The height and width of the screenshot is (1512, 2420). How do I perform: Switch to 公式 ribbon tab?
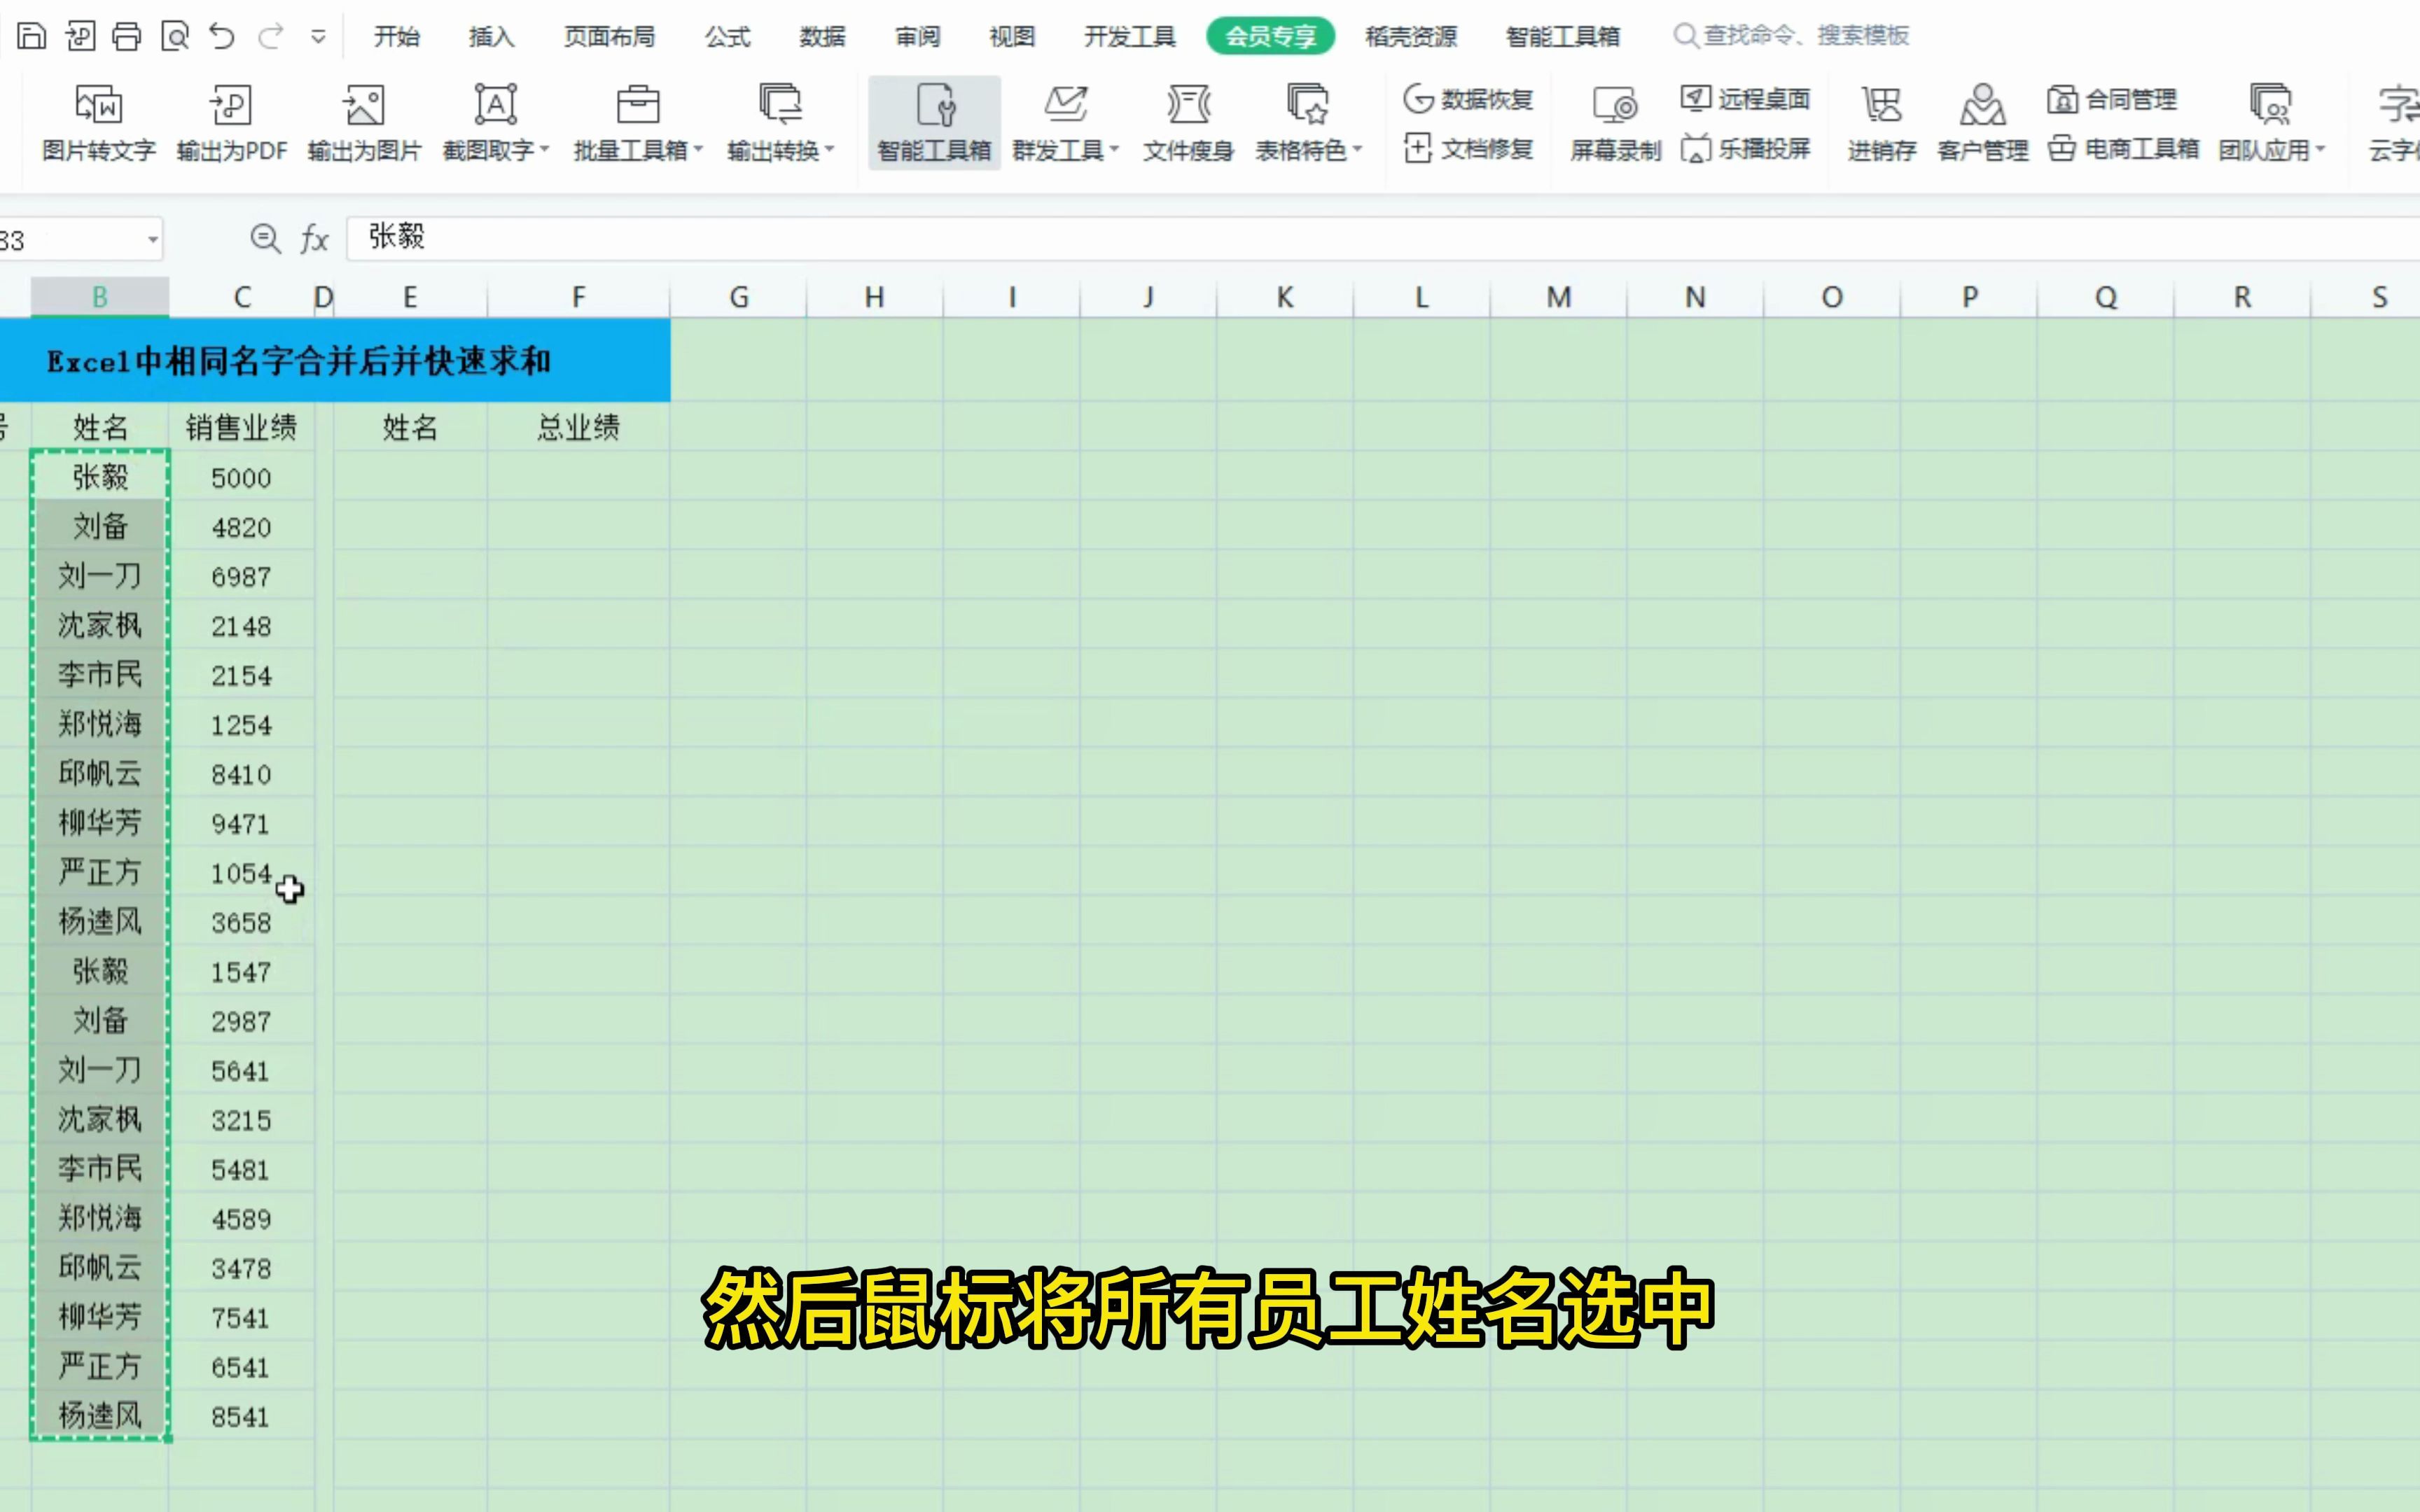pos(727,36)
